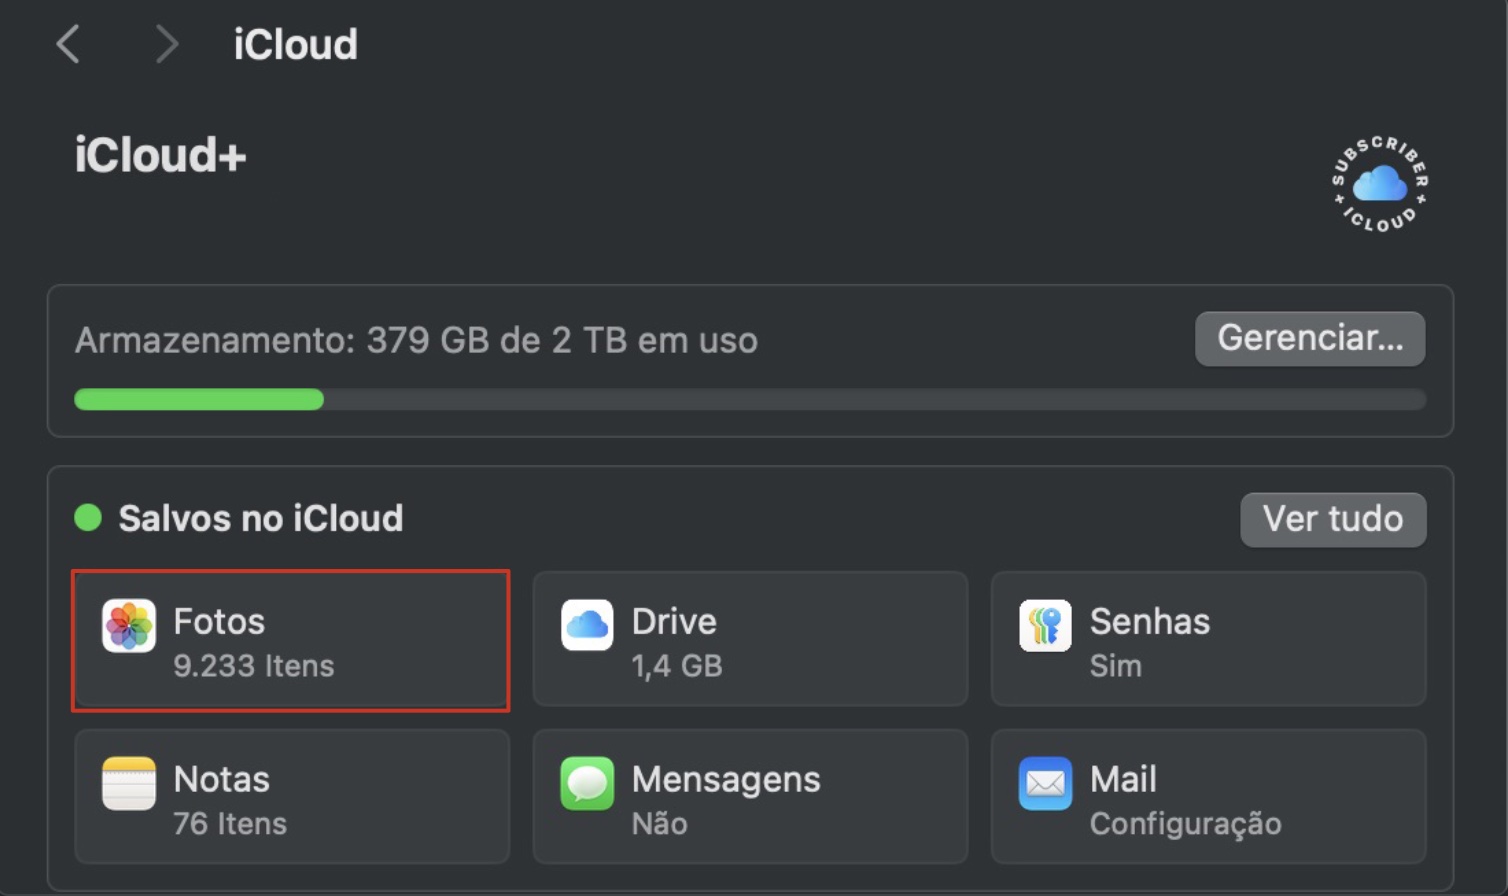The height and width of the screenshot is (896, 1508).
Task: Click the Mail envelope icon
Action: point(1045,784)
